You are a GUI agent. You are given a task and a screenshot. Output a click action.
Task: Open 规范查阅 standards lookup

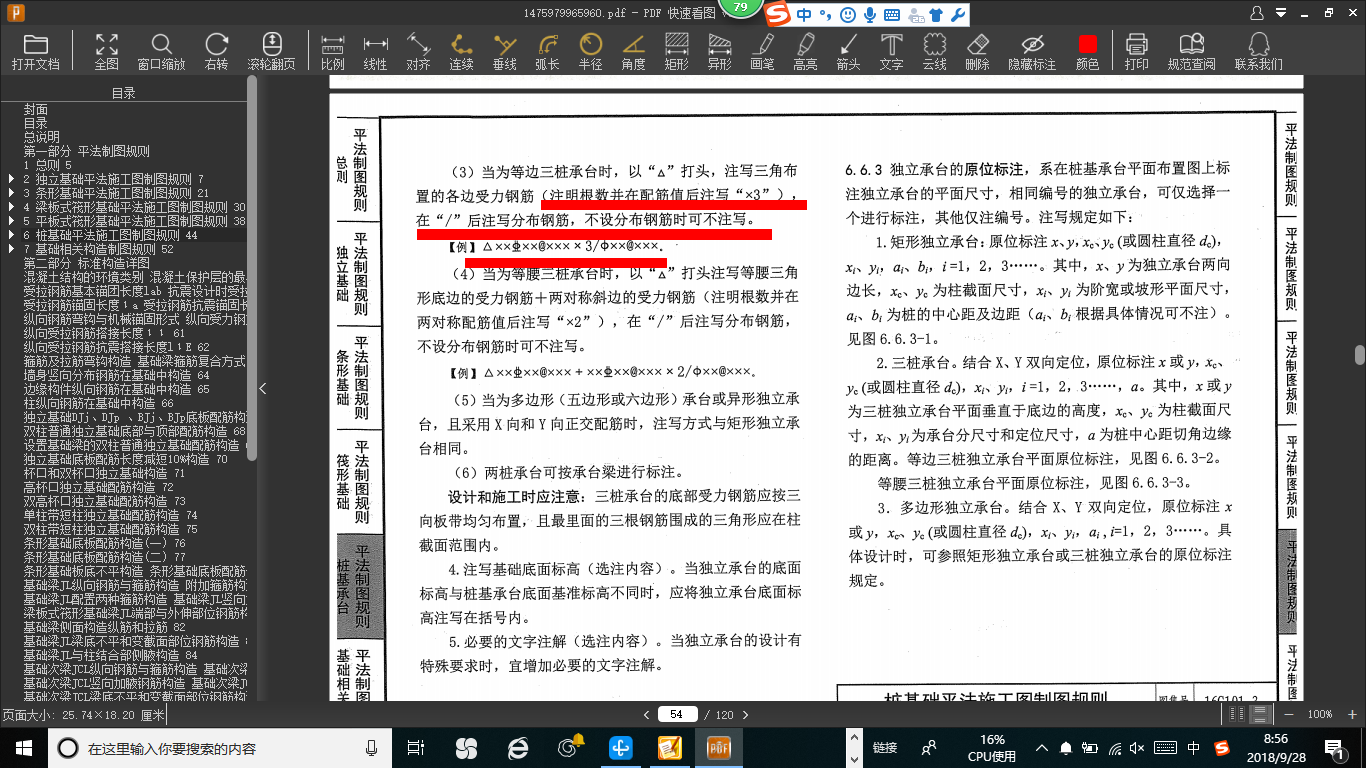(x=1191, y=52)
